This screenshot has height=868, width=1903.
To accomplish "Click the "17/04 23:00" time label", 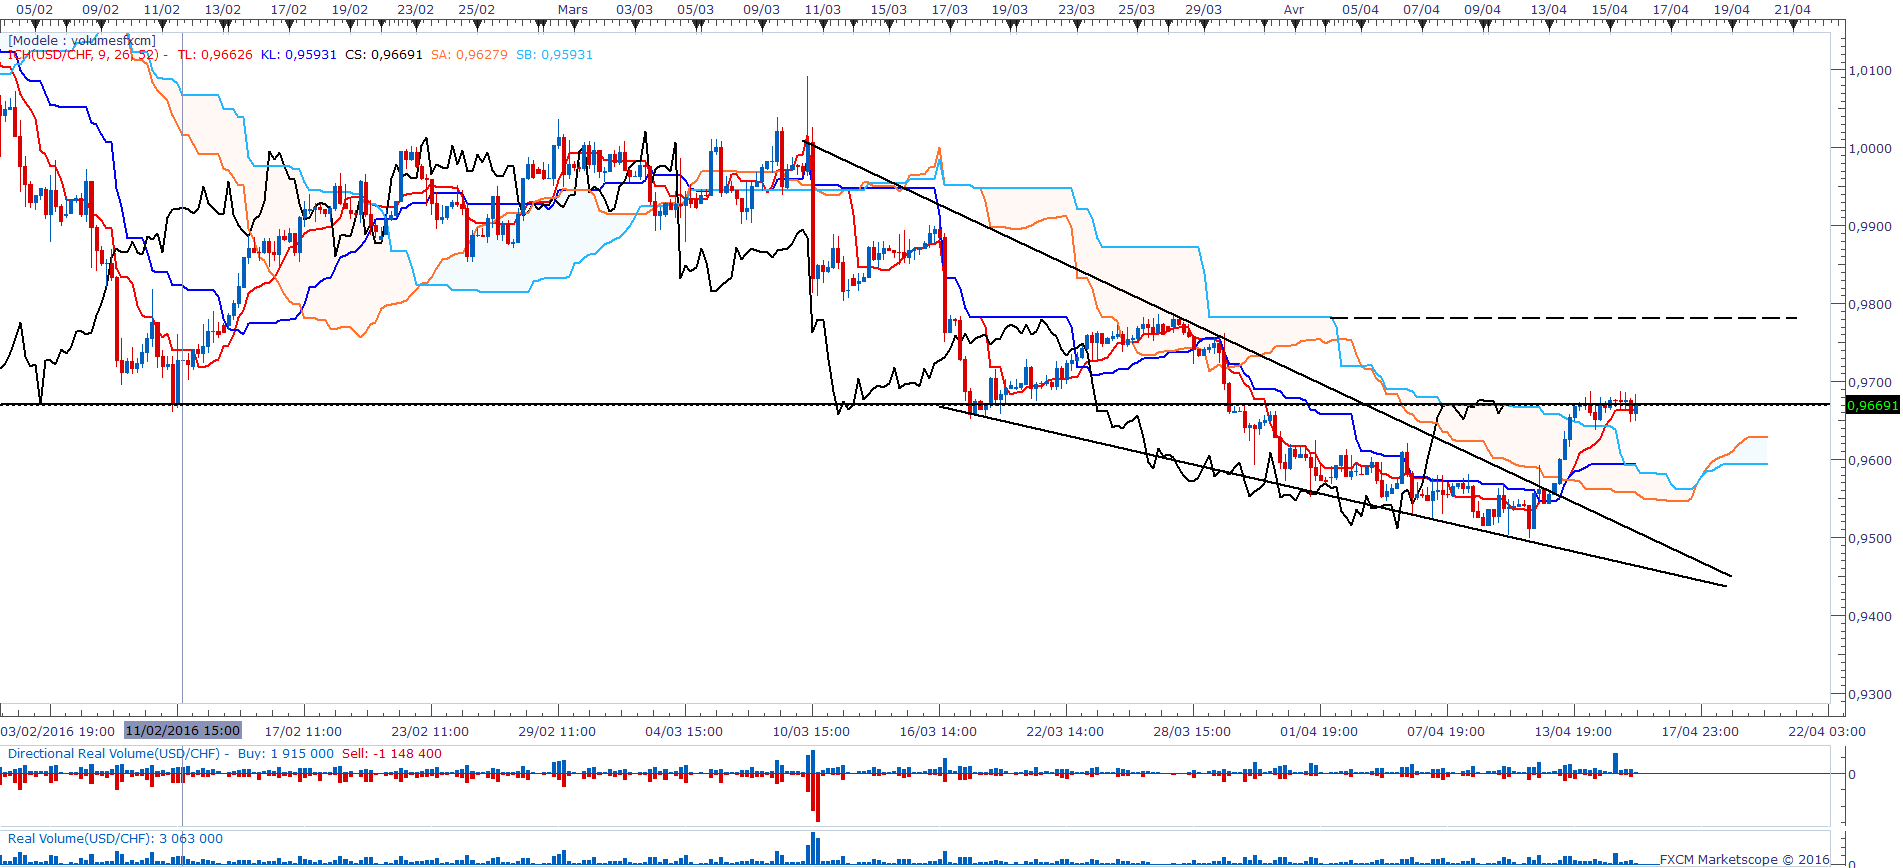I will pyautogui.click(x=1701, y=732).
